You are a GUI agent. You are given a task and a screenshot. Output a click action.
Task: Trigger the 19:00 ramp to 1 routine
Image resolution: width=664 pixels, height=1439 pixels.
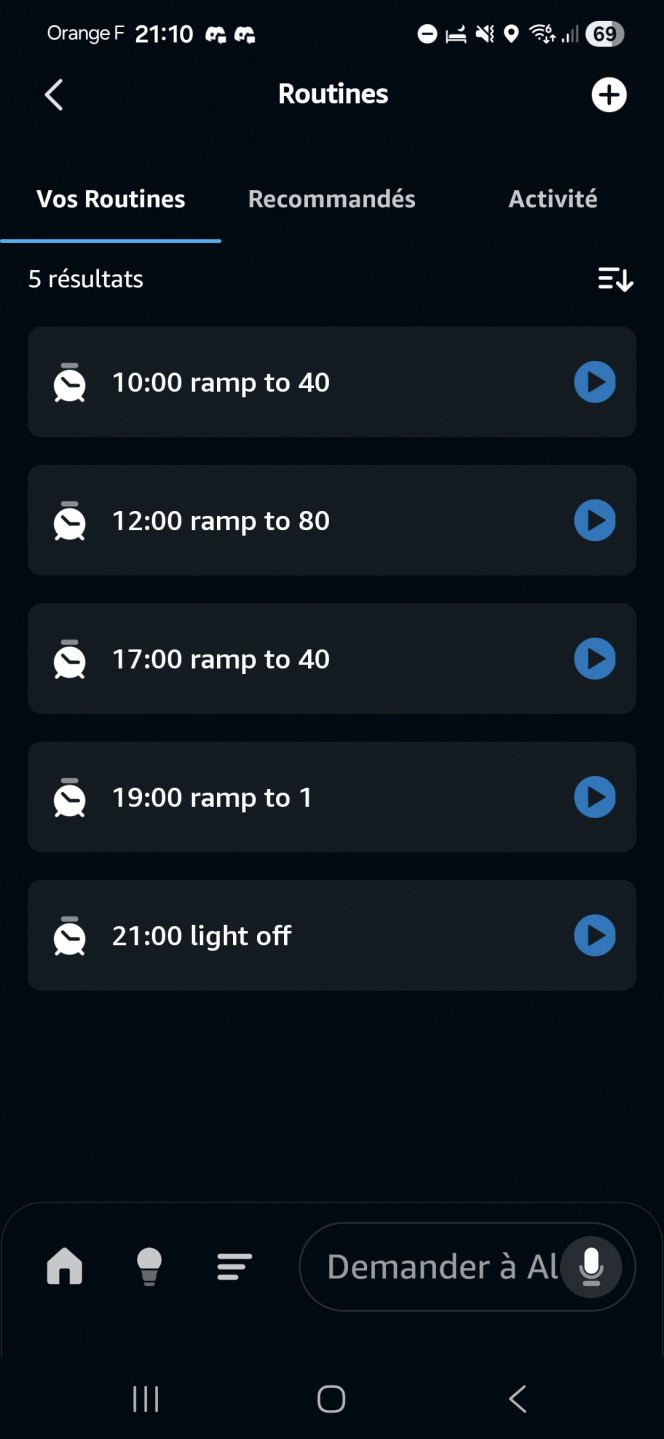pos(594,797)
